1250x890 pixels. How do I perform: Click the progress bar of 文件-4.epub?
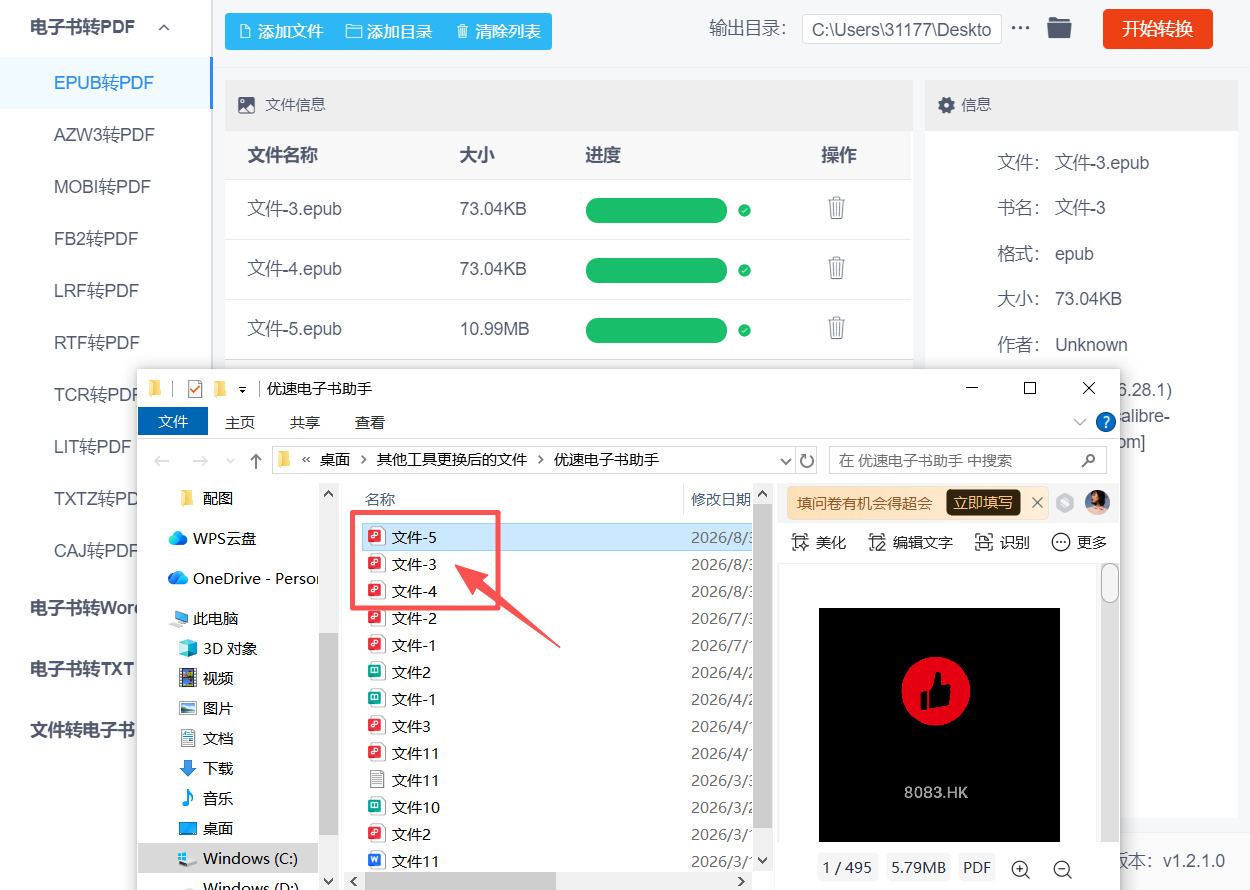[x=656, y=270]
